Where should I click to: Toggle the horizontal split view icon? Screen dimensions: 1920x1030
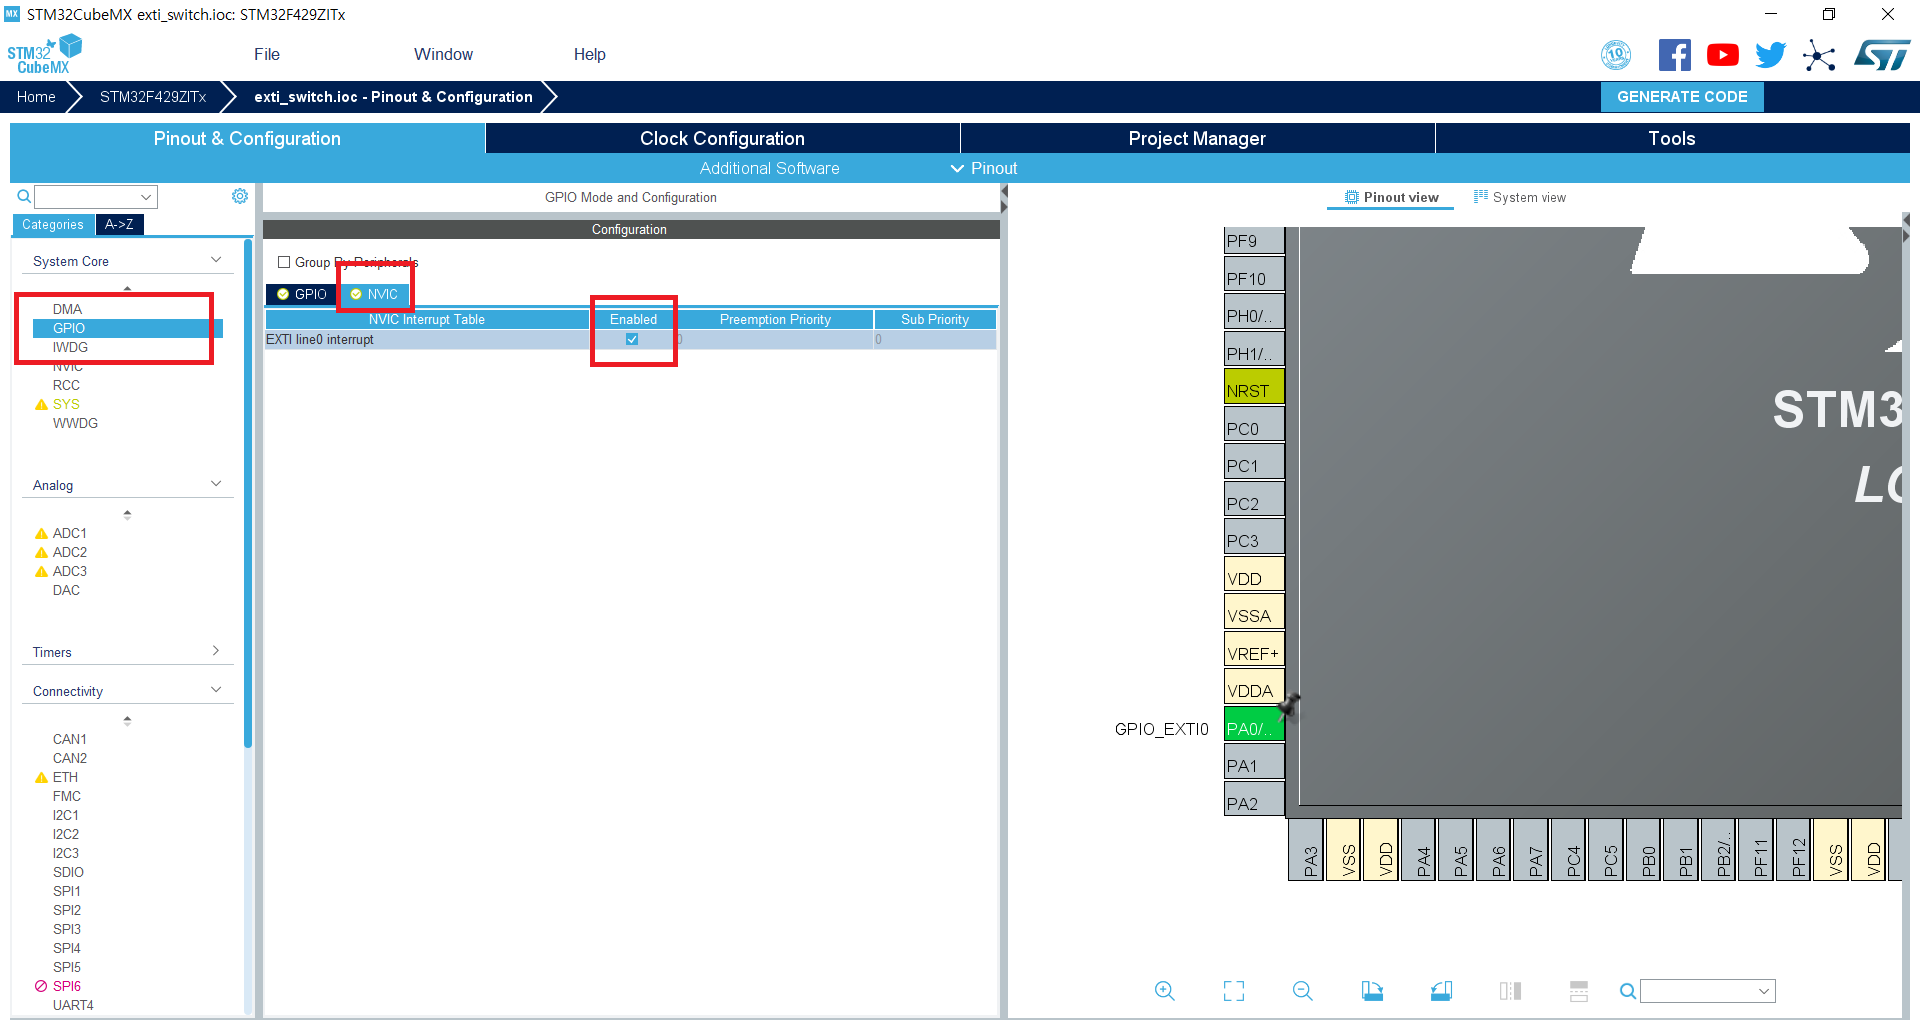pos(1579,990)
